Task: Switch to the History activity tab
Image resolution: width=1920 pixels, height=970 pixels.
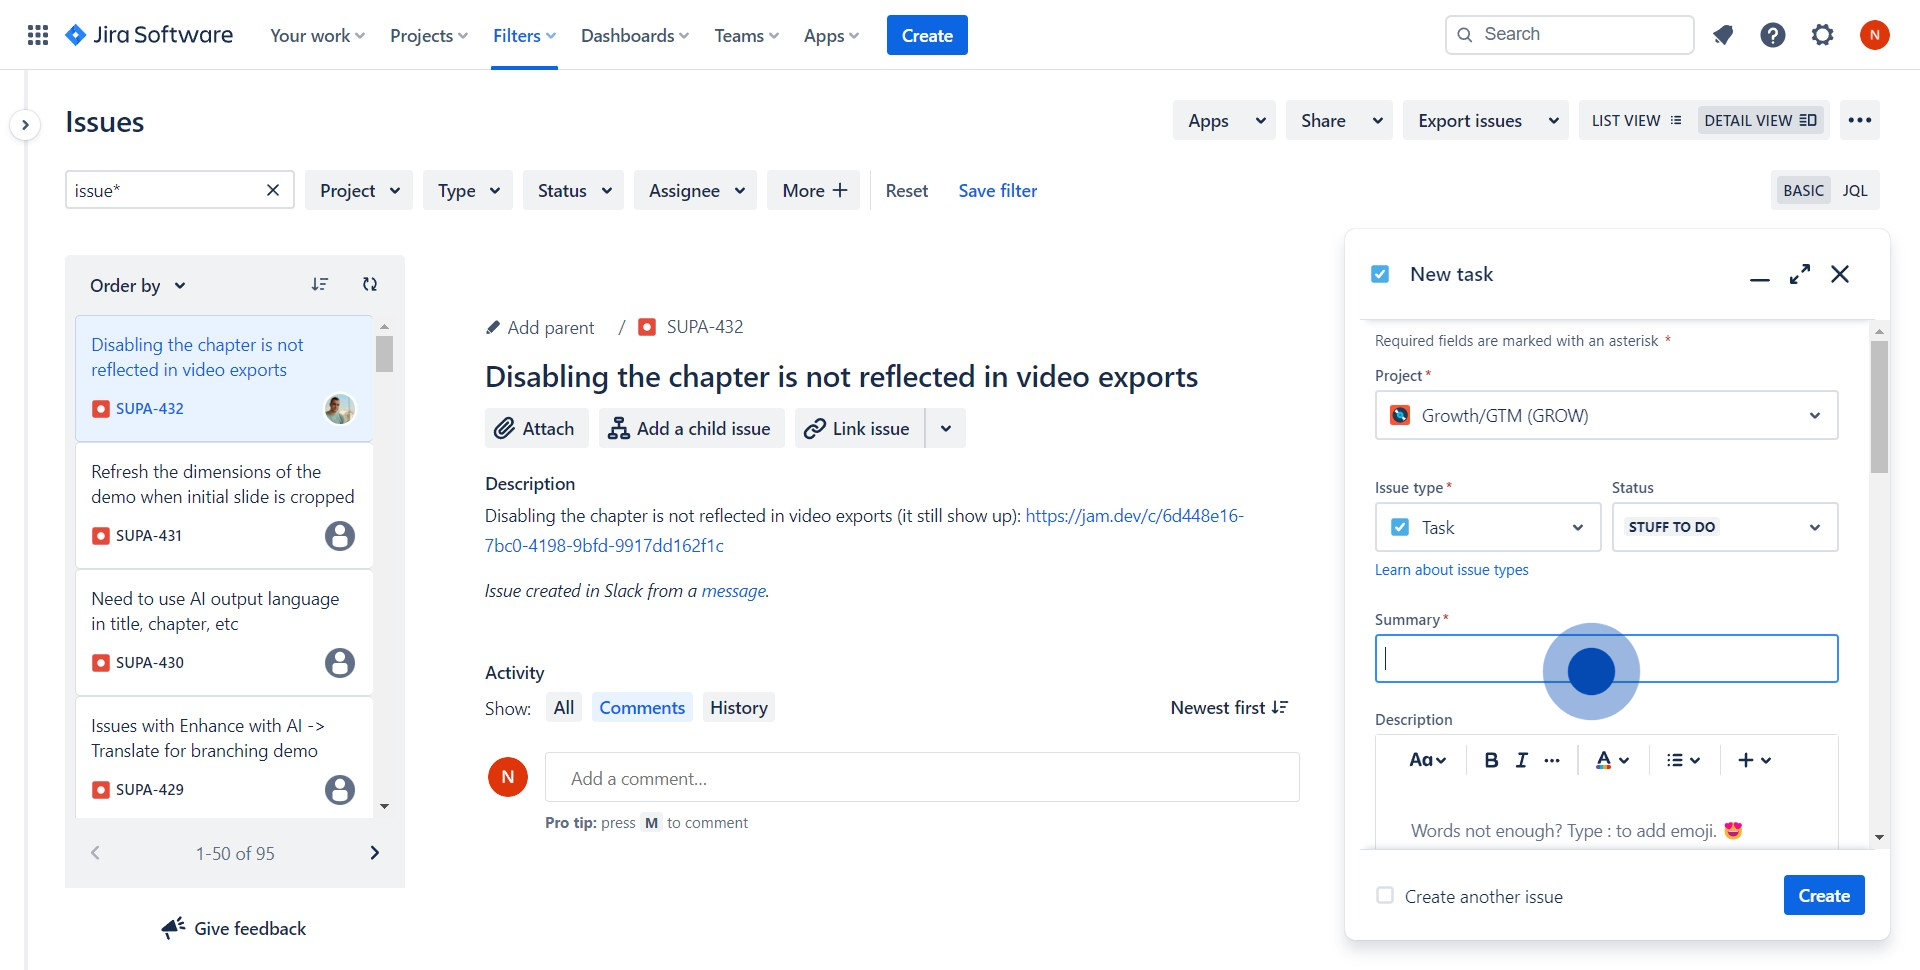Action: coord(738,708)
